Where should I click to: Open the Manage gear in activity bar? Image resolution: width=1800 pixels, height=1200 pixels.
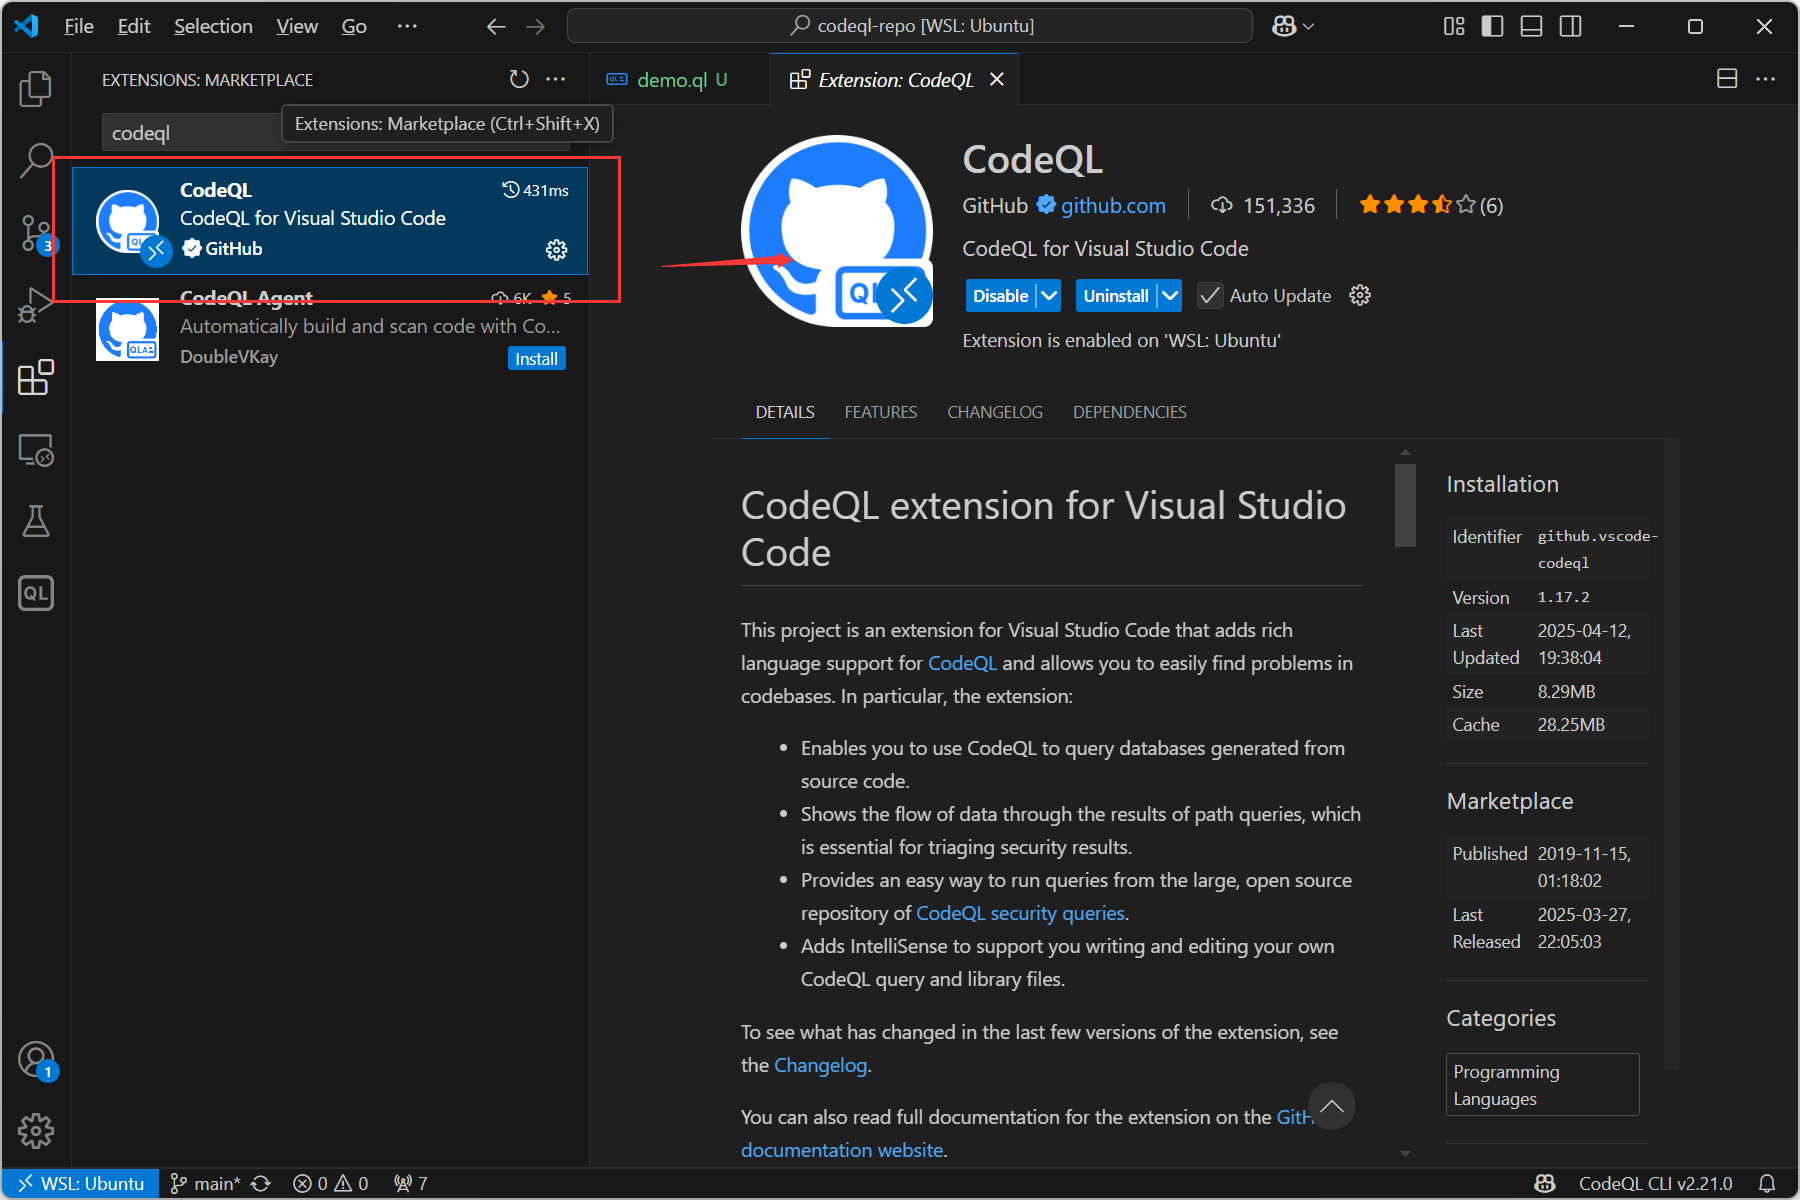[36, 1131]
